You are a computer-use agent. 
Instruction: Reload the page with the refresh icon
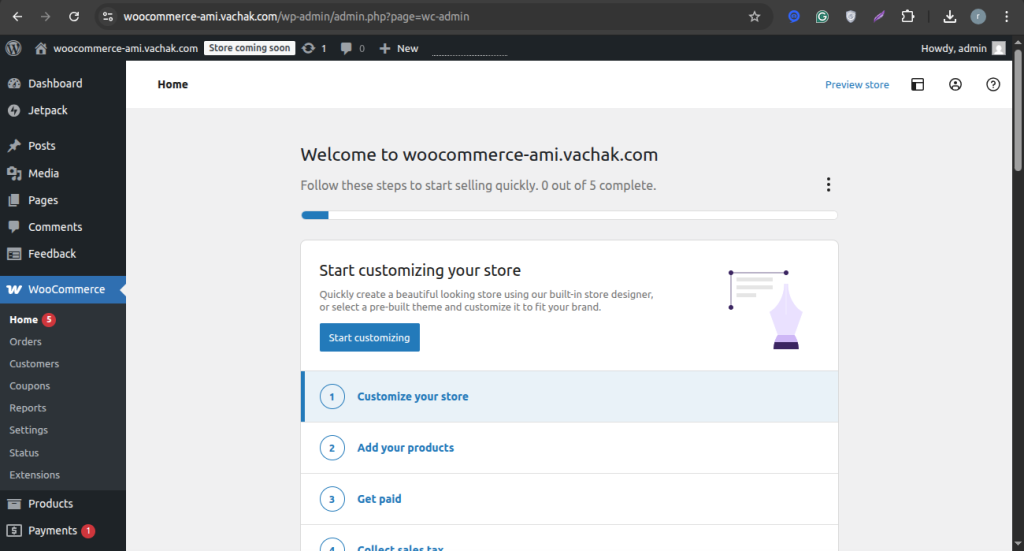tap(74, 16)
